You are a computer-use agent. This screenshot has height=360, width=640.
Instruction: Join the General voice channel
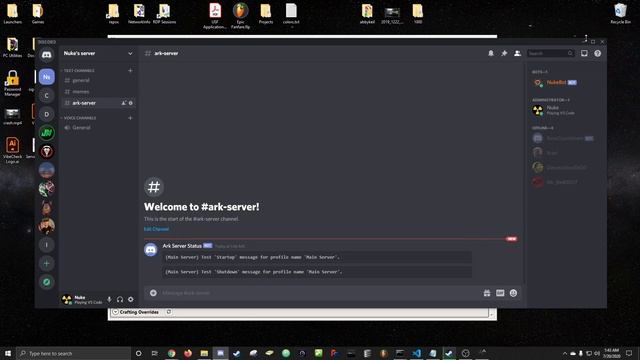point(97,127)
